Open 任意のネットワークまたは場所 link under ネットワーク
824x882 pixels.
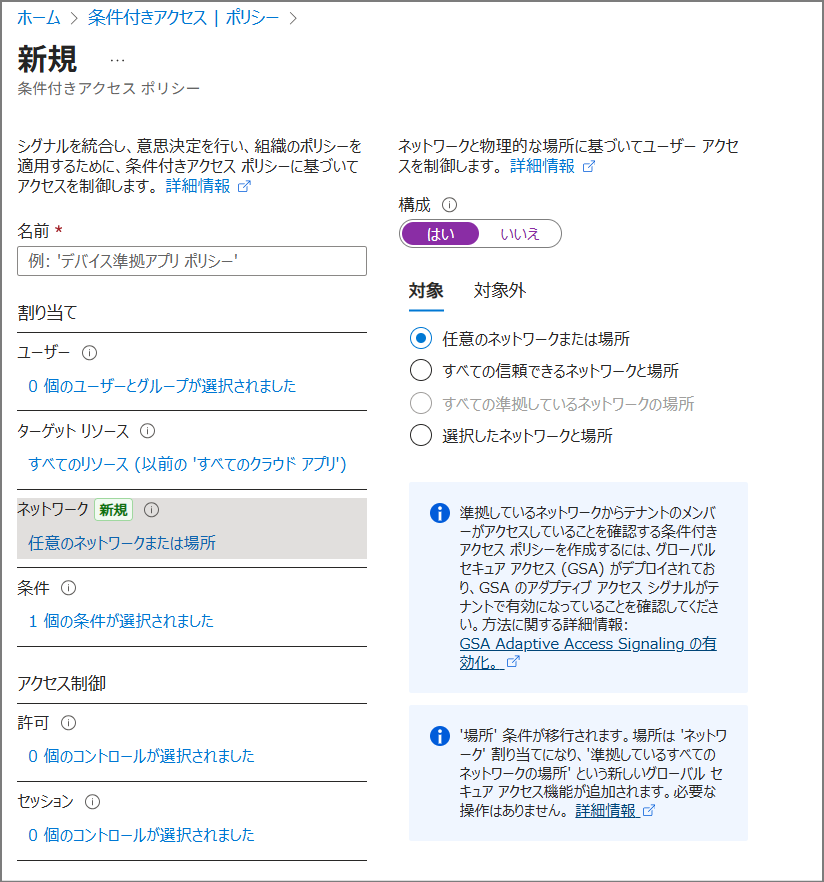point(122,543)
